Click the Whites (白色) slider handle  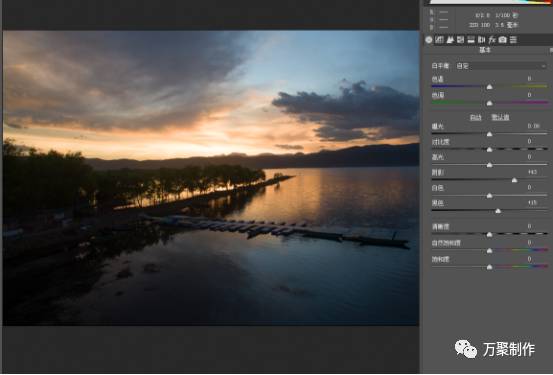tap(490, 195)
